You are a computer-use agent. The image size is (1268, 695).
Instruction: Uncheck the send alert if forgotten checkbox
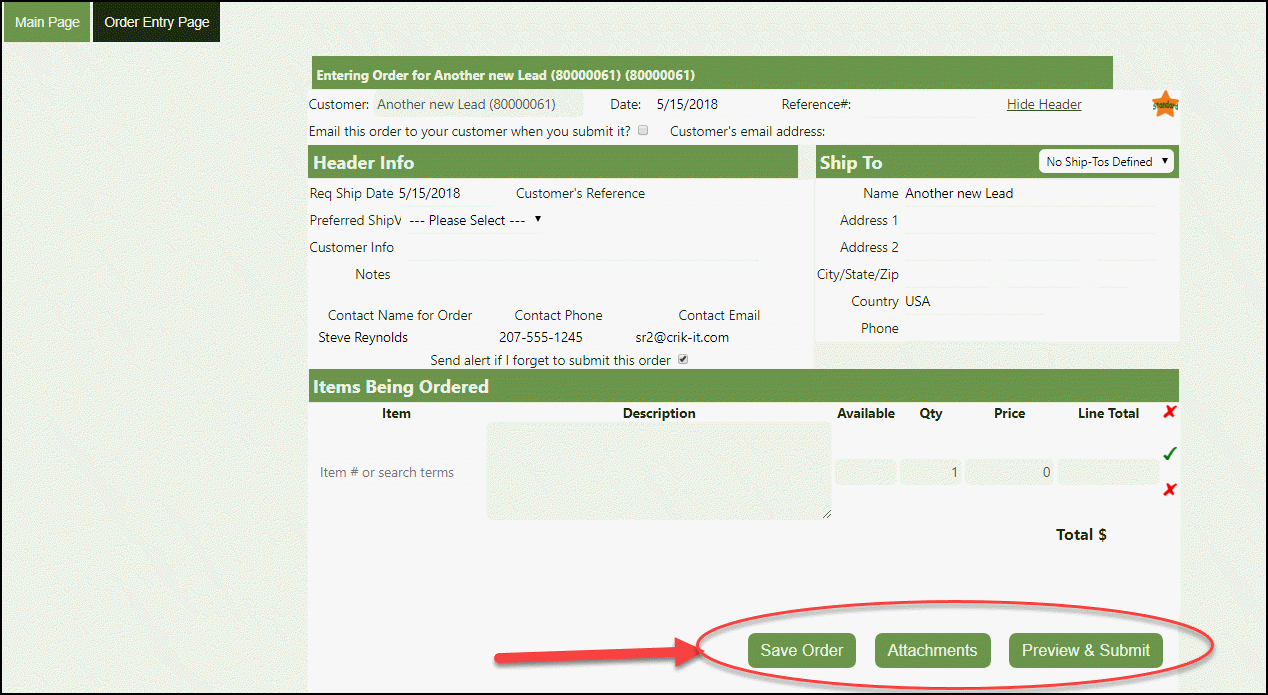(684, 360)
